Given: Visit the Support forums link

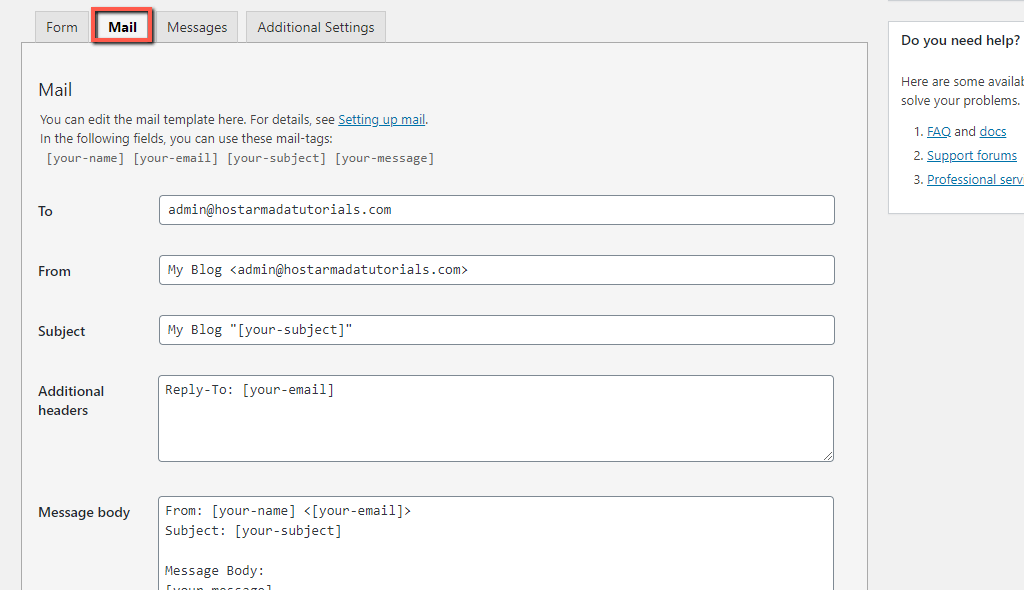Looking at the screenshot, I should (x=972, y=156).
